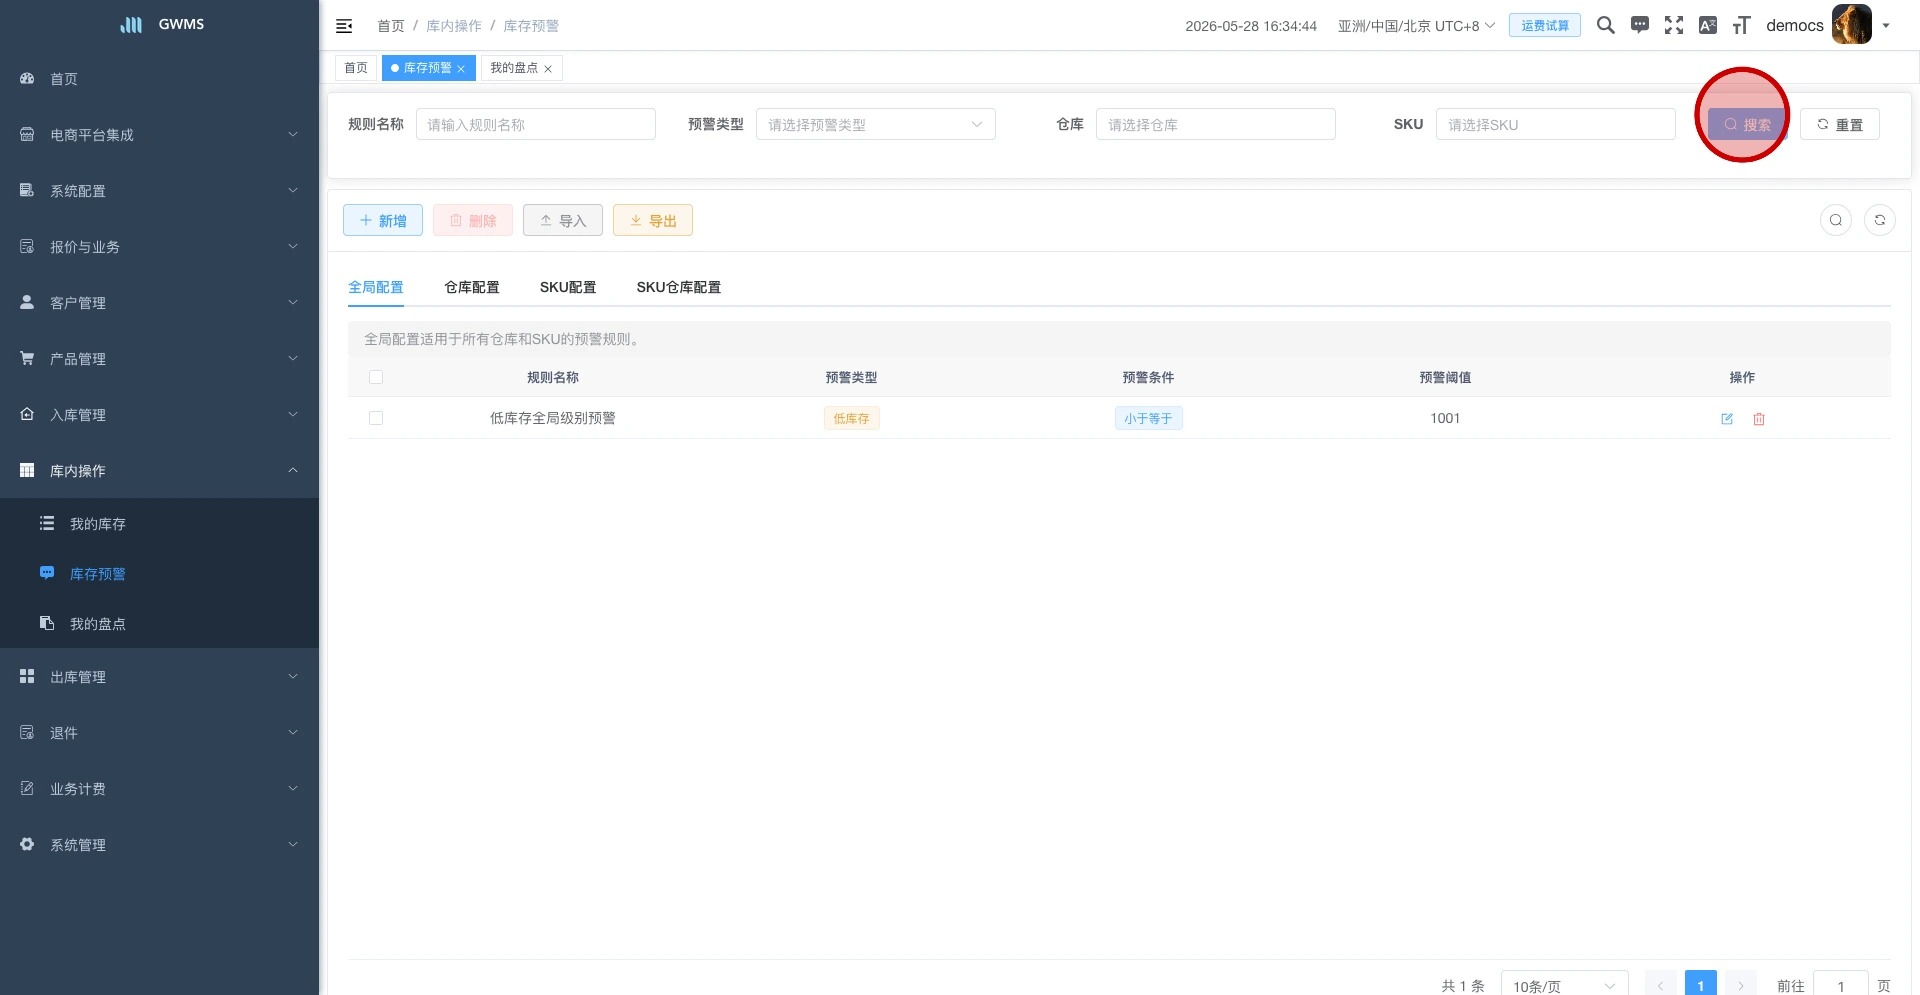The image size is (1920, 995).
Task: Expand 退件 sidebar menu
Action: coord(159,733)
